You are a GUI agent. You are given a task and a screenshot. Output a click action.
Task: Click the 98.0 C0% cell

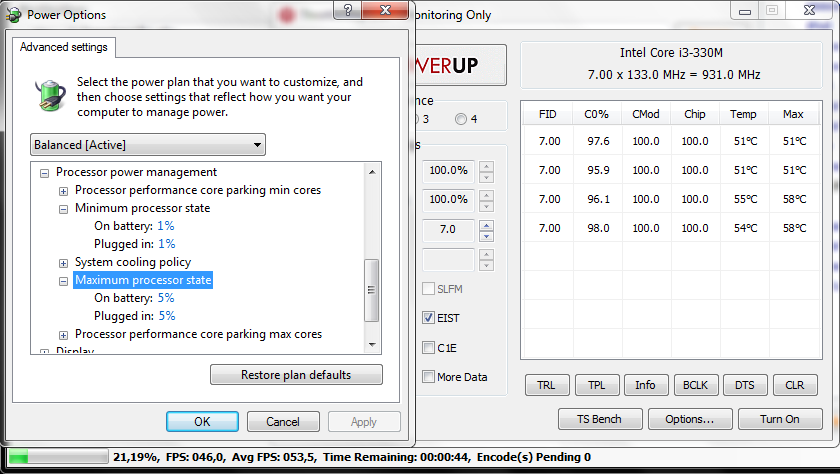tap(598, 228)
